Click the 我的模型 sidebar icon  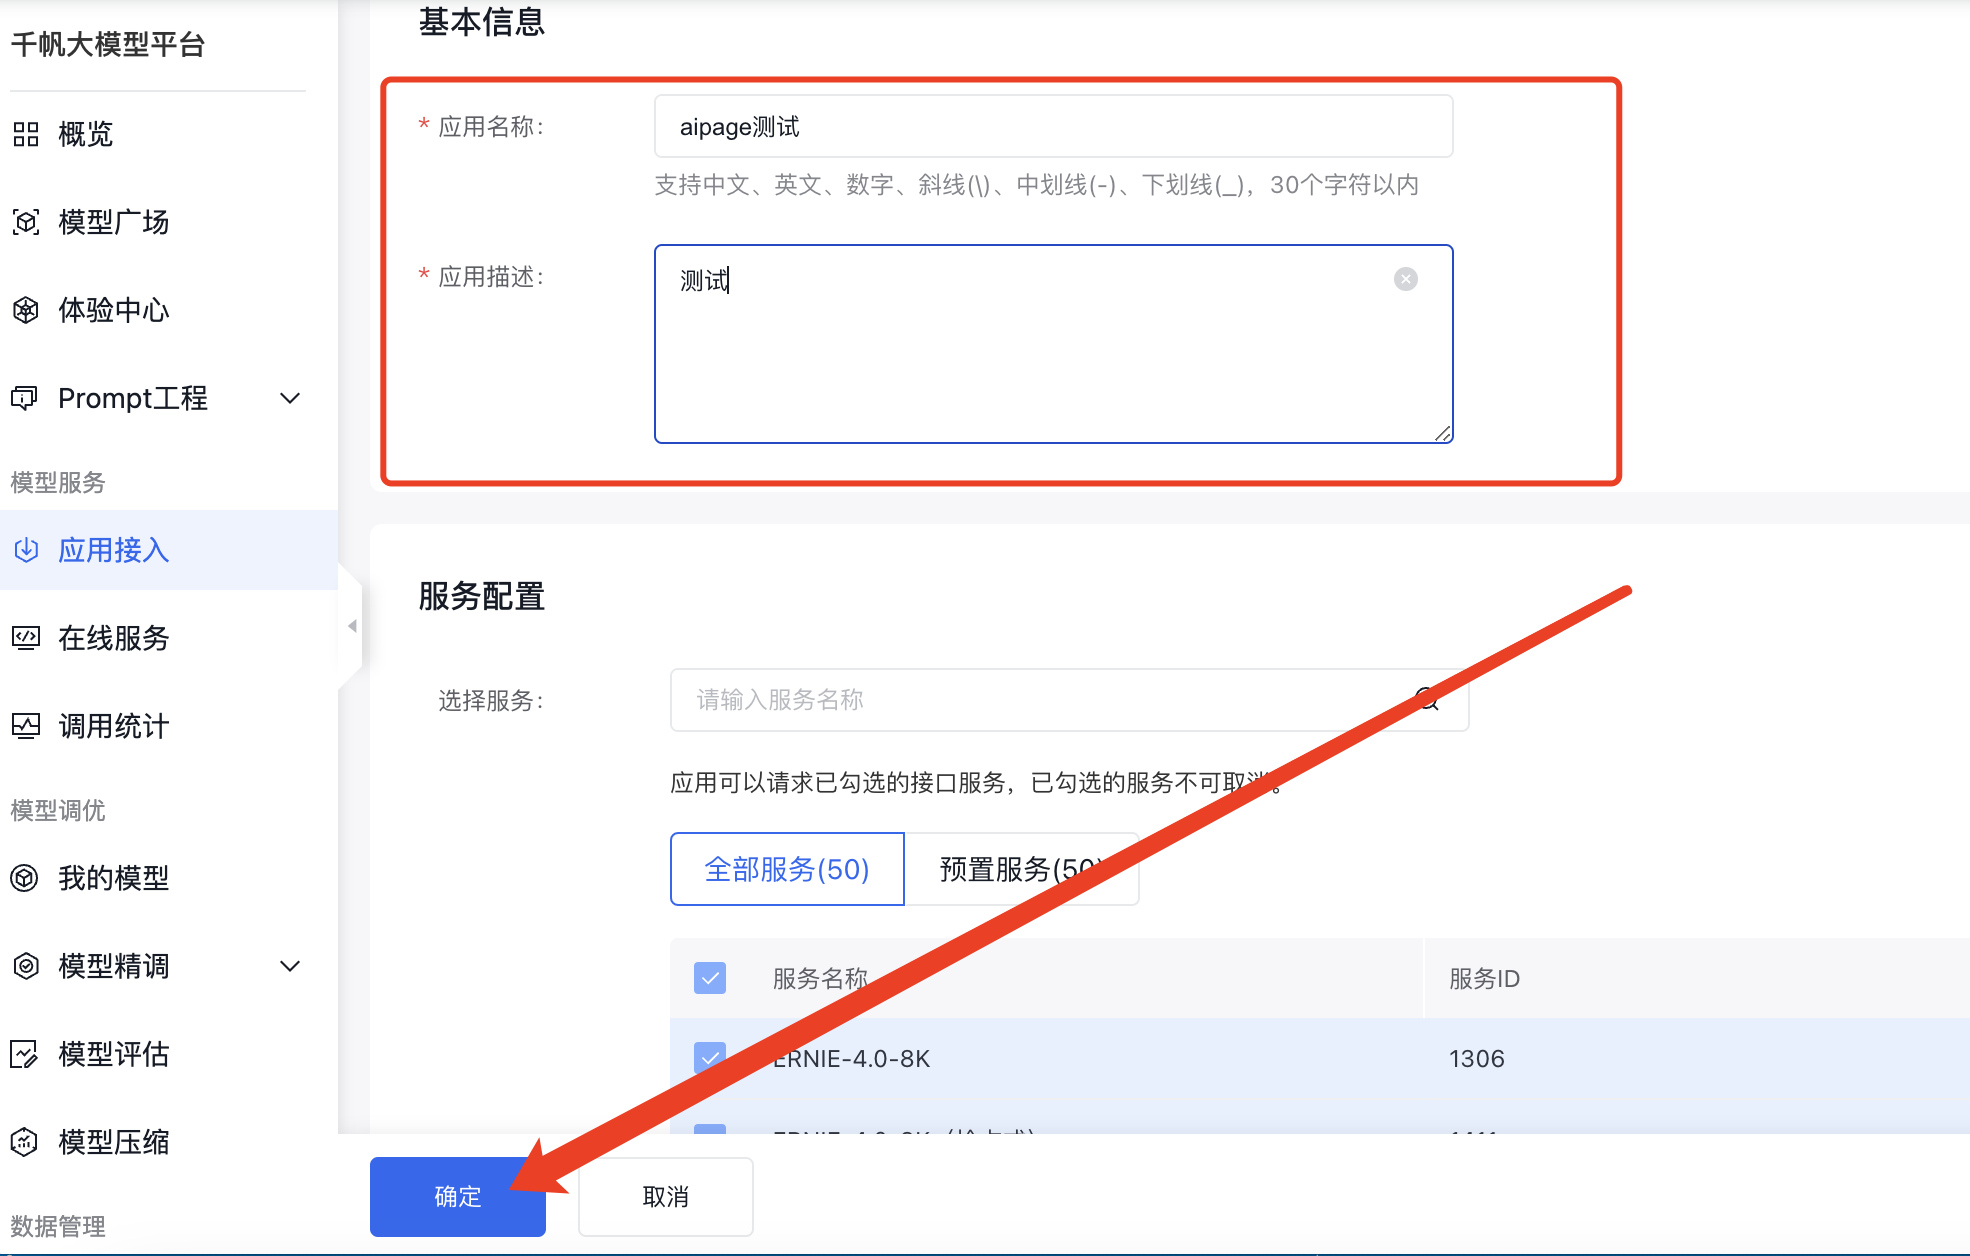pyautogui.click(x=26, y=878)
